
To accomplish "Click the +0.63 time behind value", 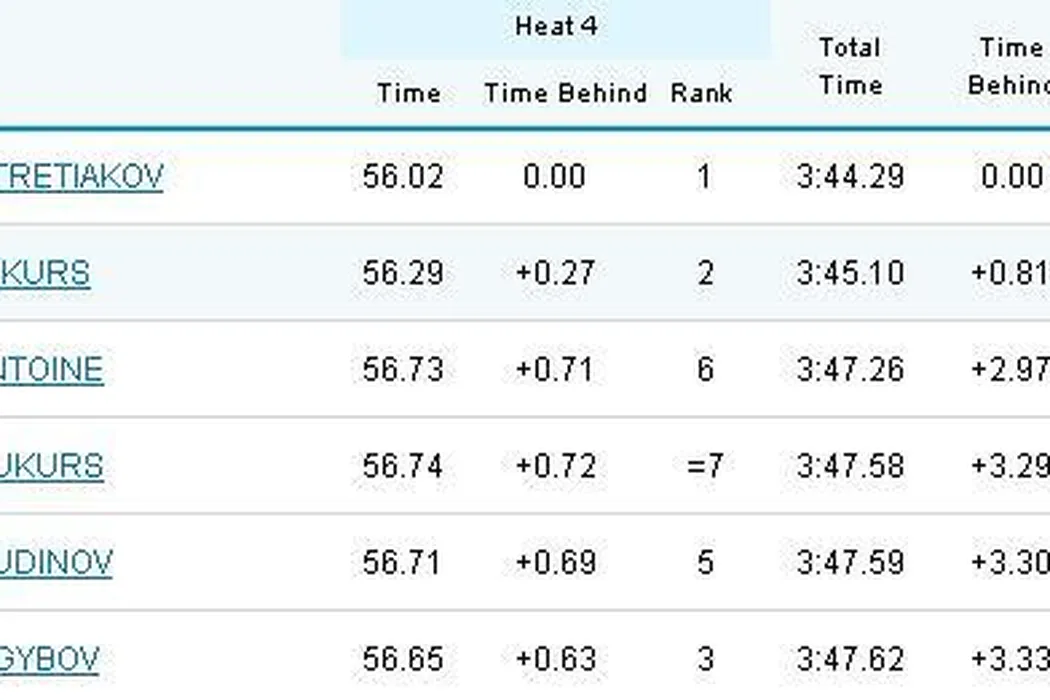I will [x=555, y=659].
